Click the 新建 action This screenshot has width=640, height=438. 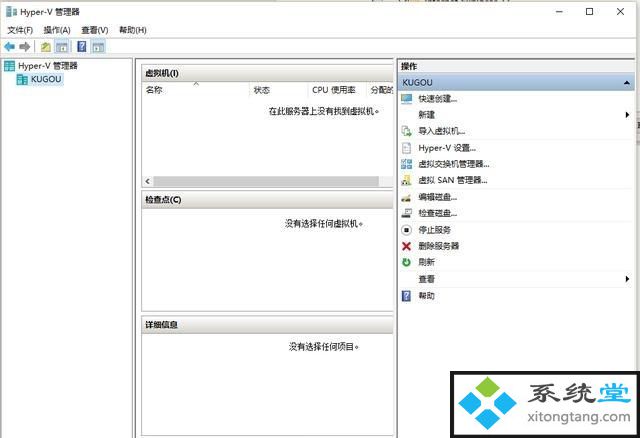427,115
